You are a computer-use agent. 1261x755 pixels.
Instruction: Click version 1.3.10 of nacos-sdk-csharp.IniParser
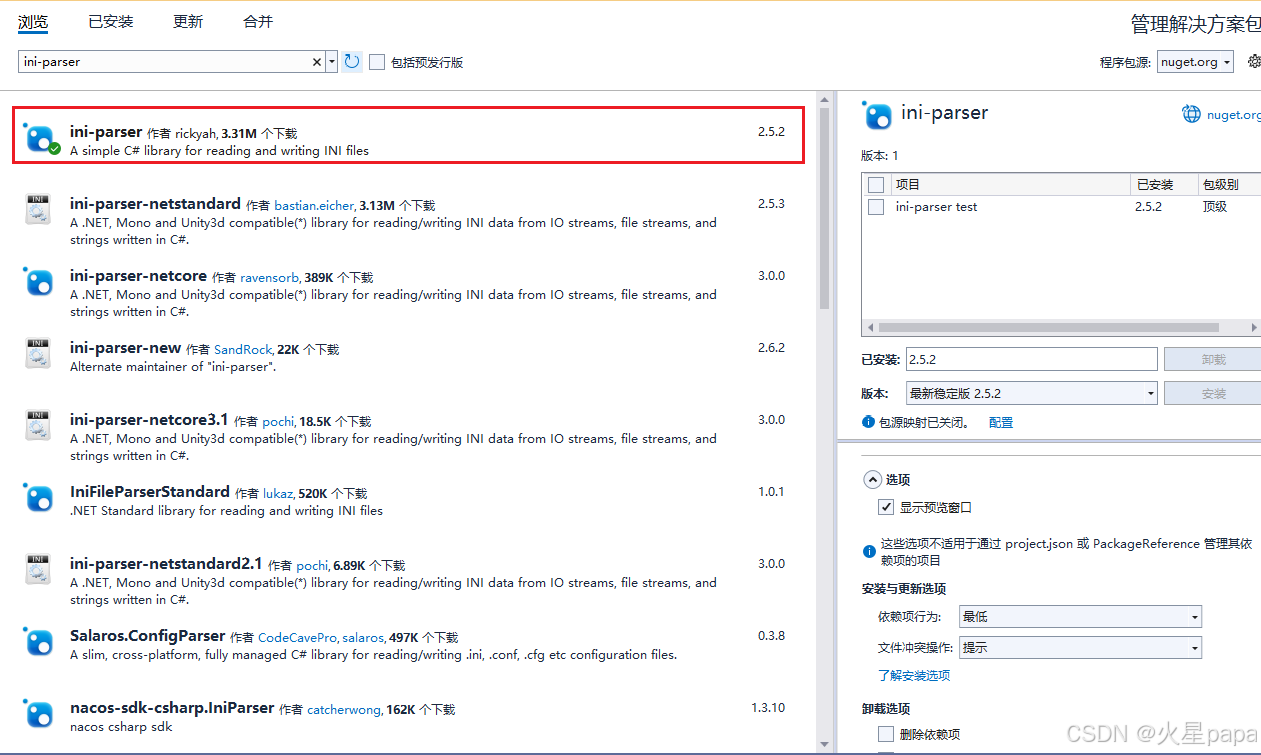768,708
